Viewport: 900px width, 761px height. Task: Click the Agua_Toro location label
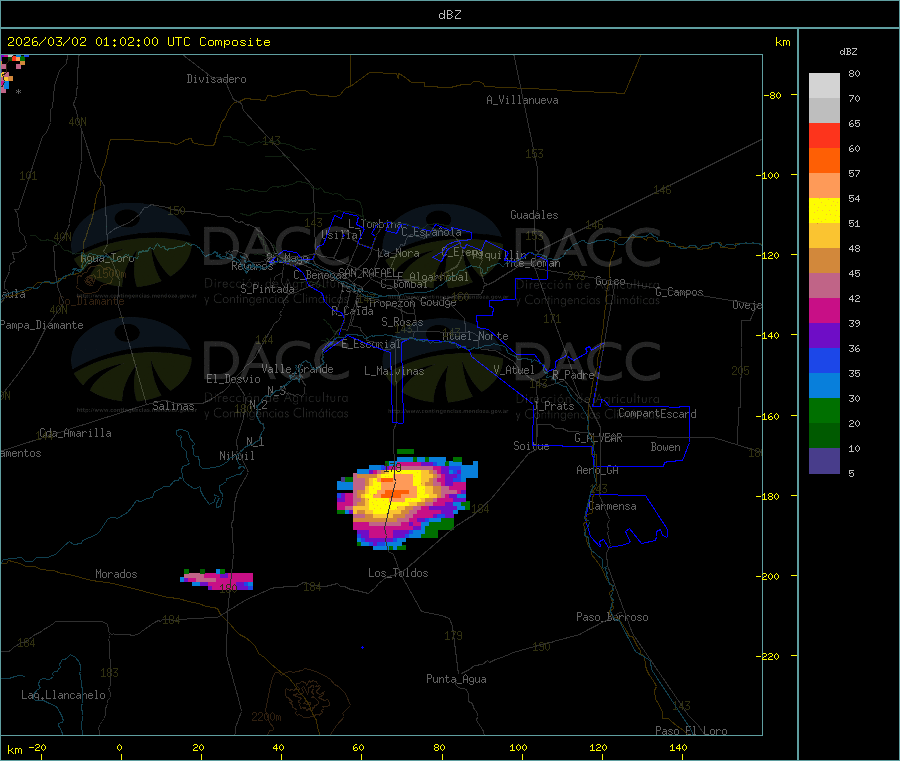pyautogui.click(x=107, y=258)
